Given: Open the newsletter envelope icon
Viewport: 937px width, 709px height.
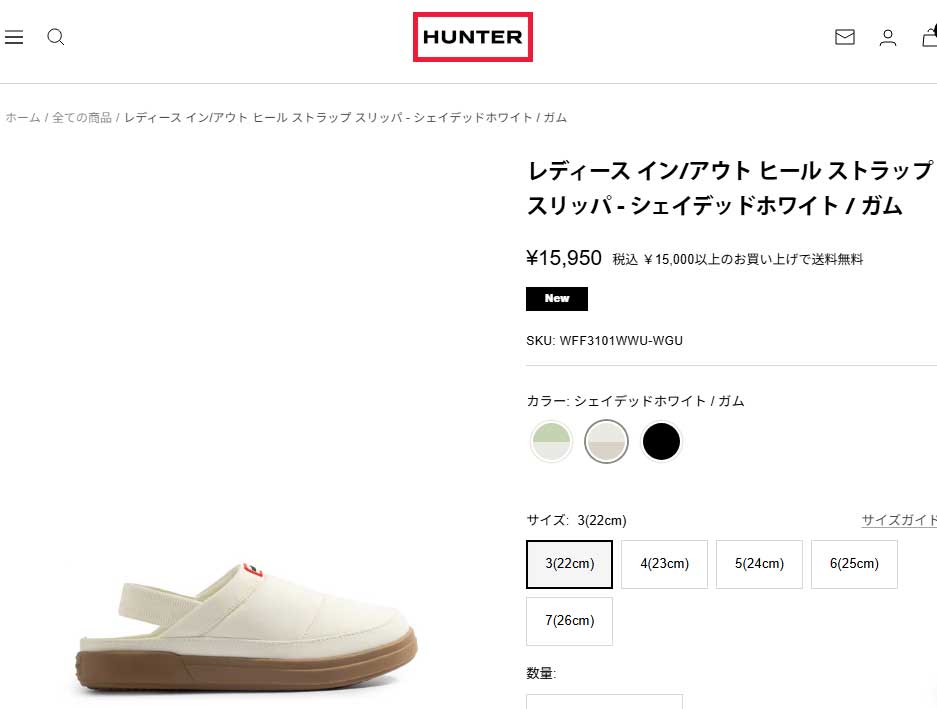Looking at the screenshot, I should click(x=844, y=37).
